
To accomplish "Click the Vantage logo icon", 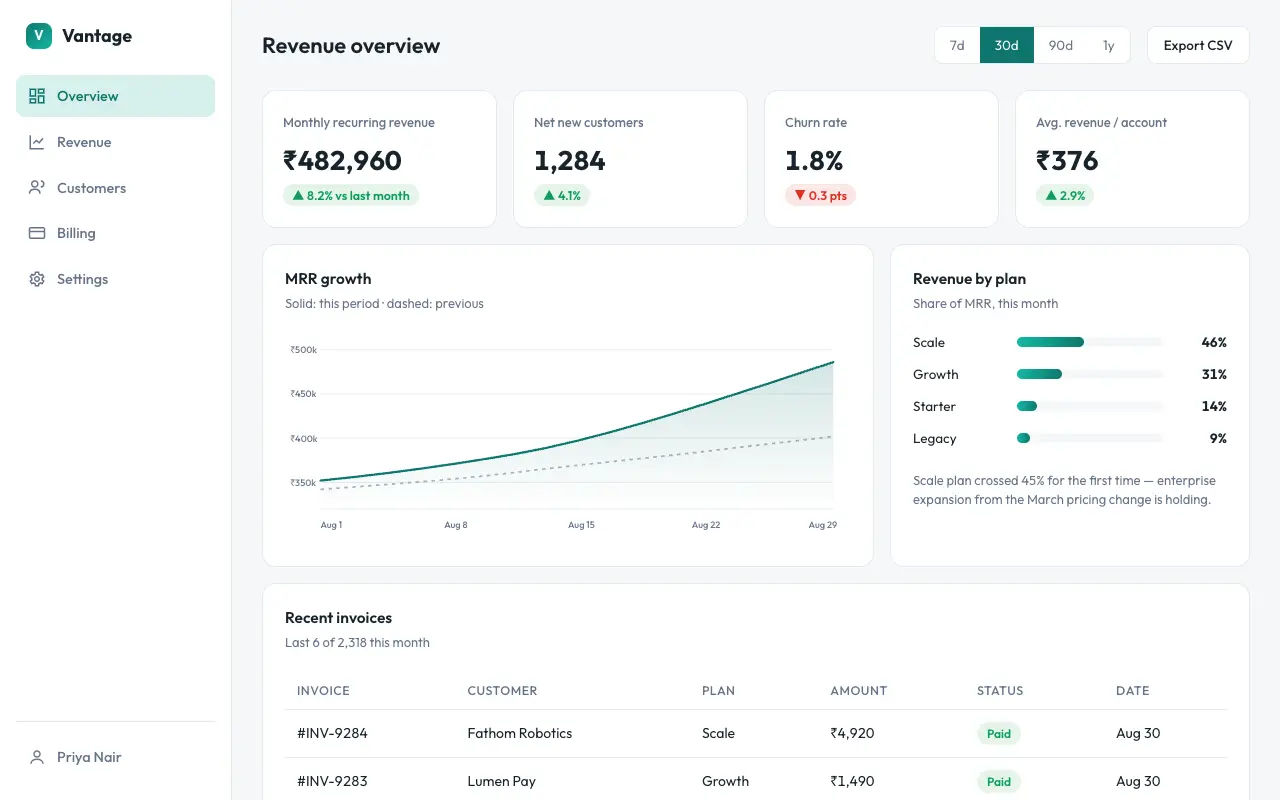I will tap(38, 36).
